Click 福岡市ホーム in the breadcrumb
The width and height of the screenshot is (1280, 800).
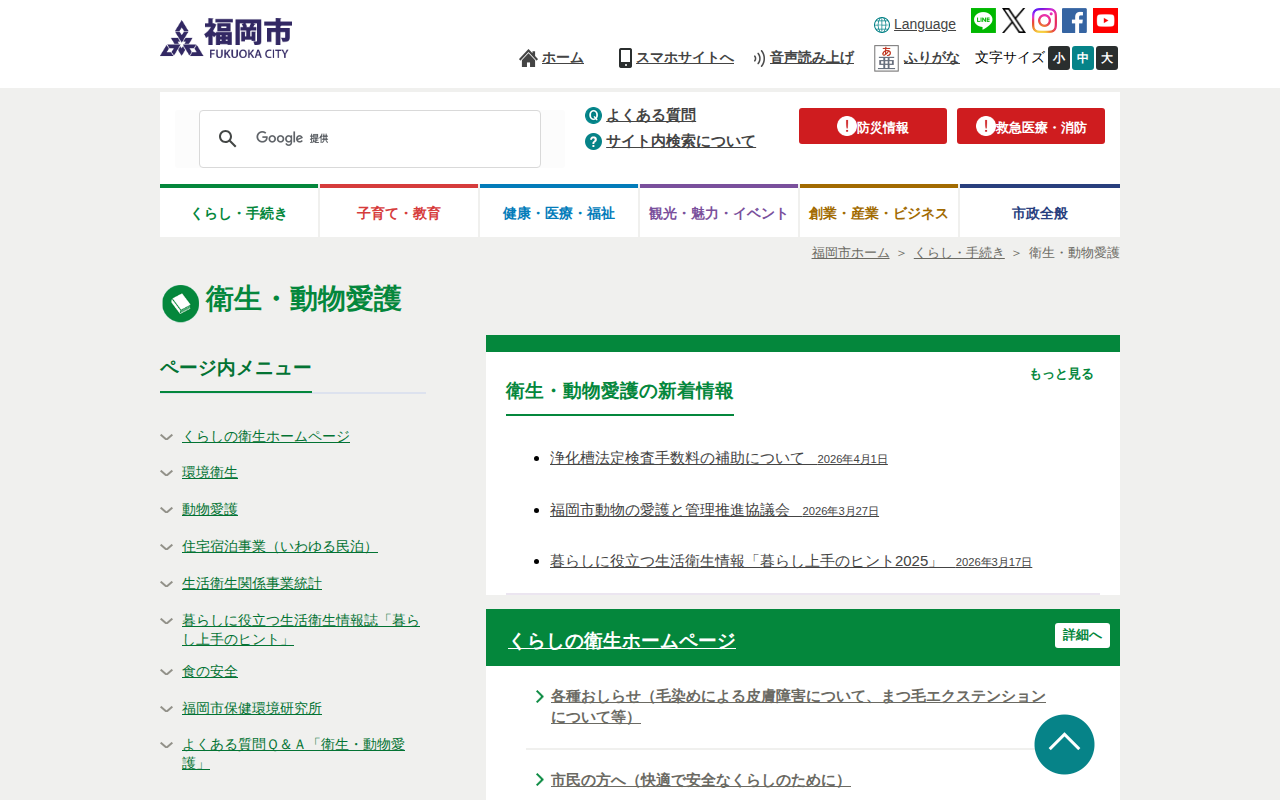850,253
